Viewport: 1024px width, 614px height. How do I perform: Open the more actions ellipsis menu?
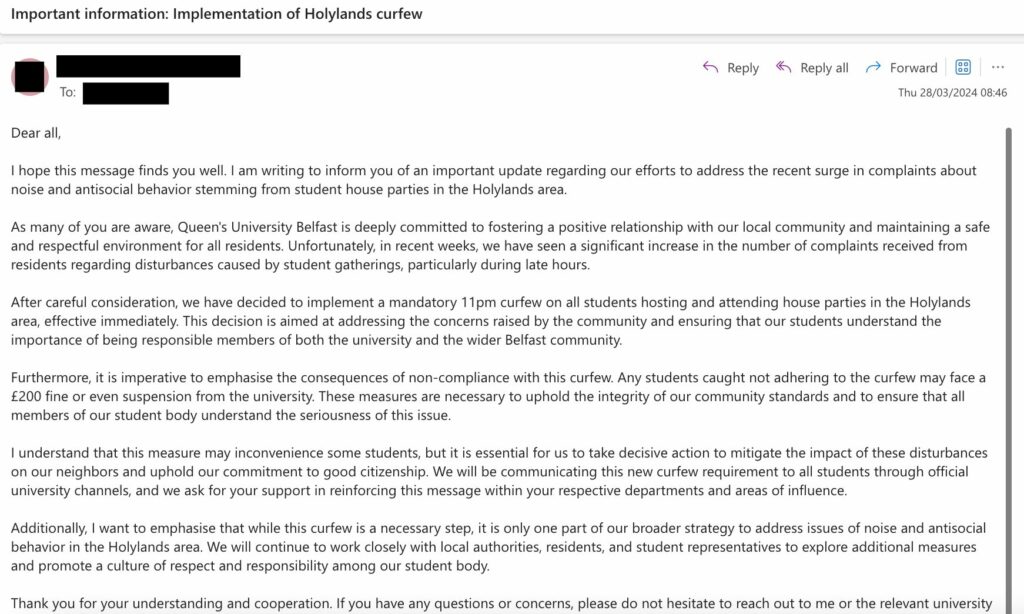tap(997, 67)
